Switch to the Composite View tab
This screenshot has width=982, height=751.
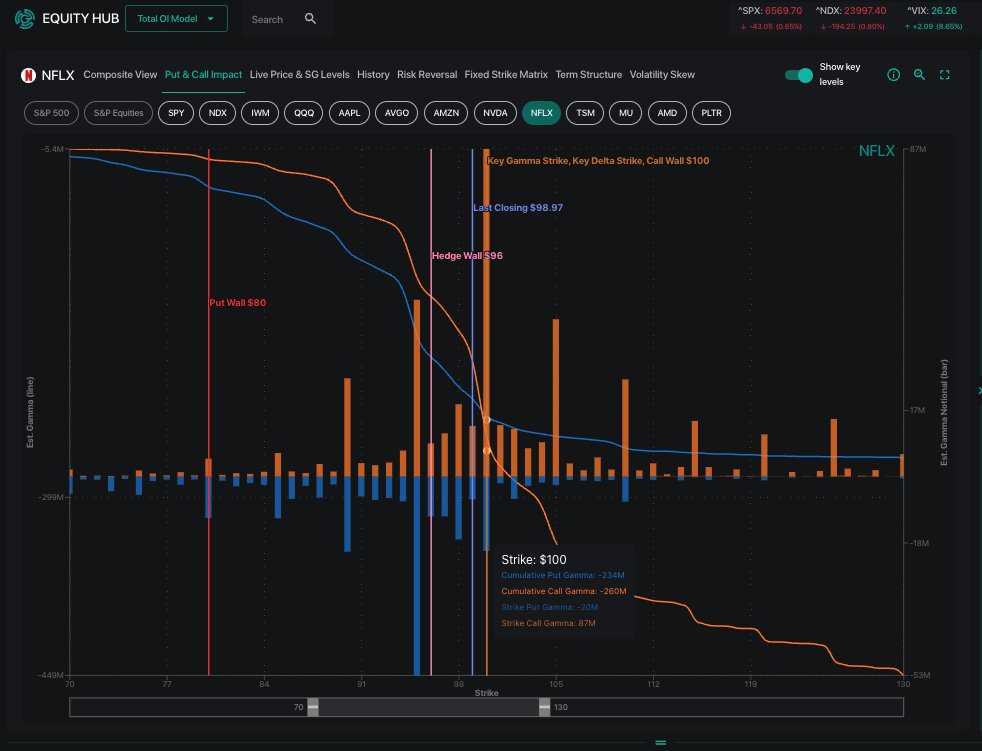(x=120, y=74)
